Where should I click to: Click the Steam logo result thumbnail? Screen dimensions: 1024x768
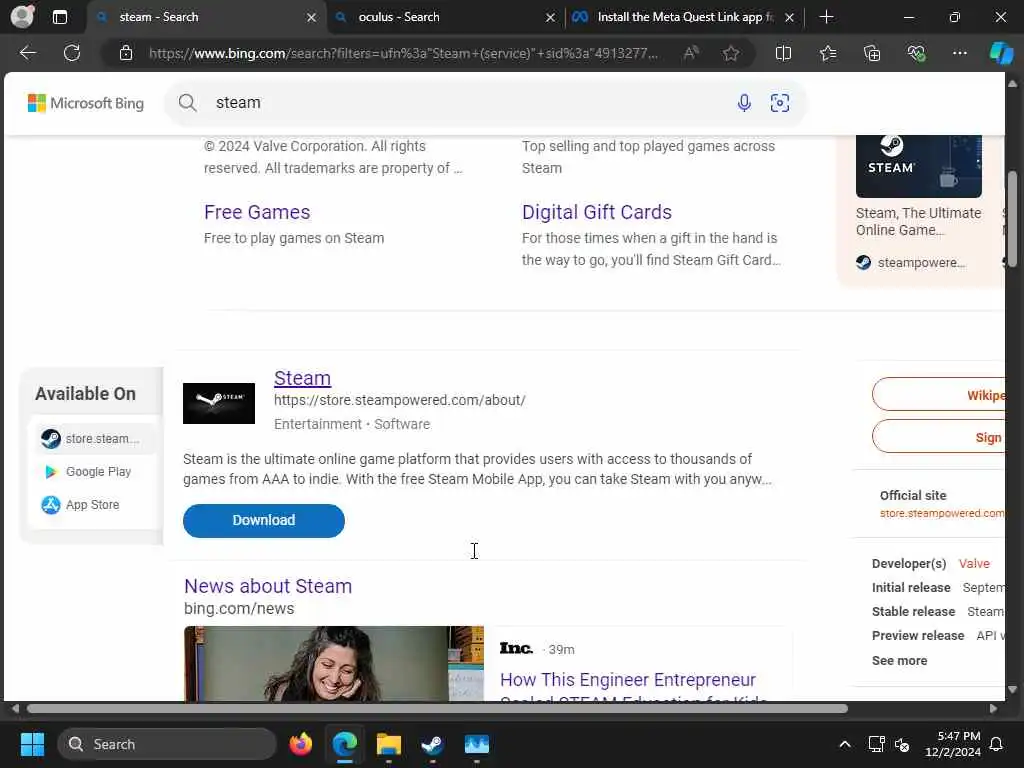pos(219,403)
